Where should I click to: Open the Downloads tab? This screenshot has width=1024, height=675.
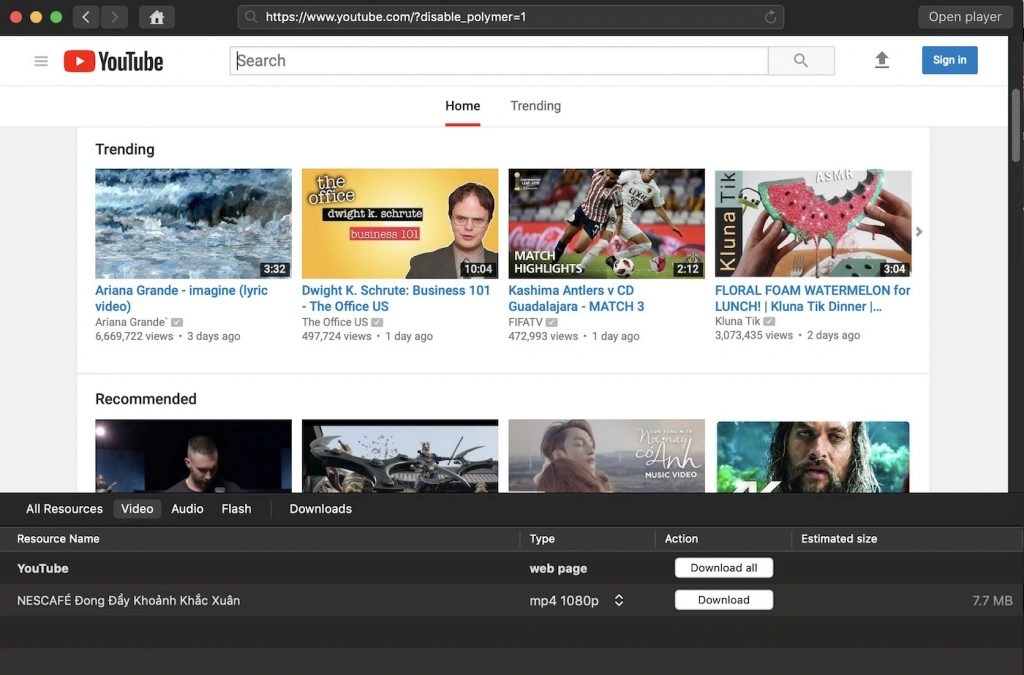pyautogui.click(x=320, y=509)
